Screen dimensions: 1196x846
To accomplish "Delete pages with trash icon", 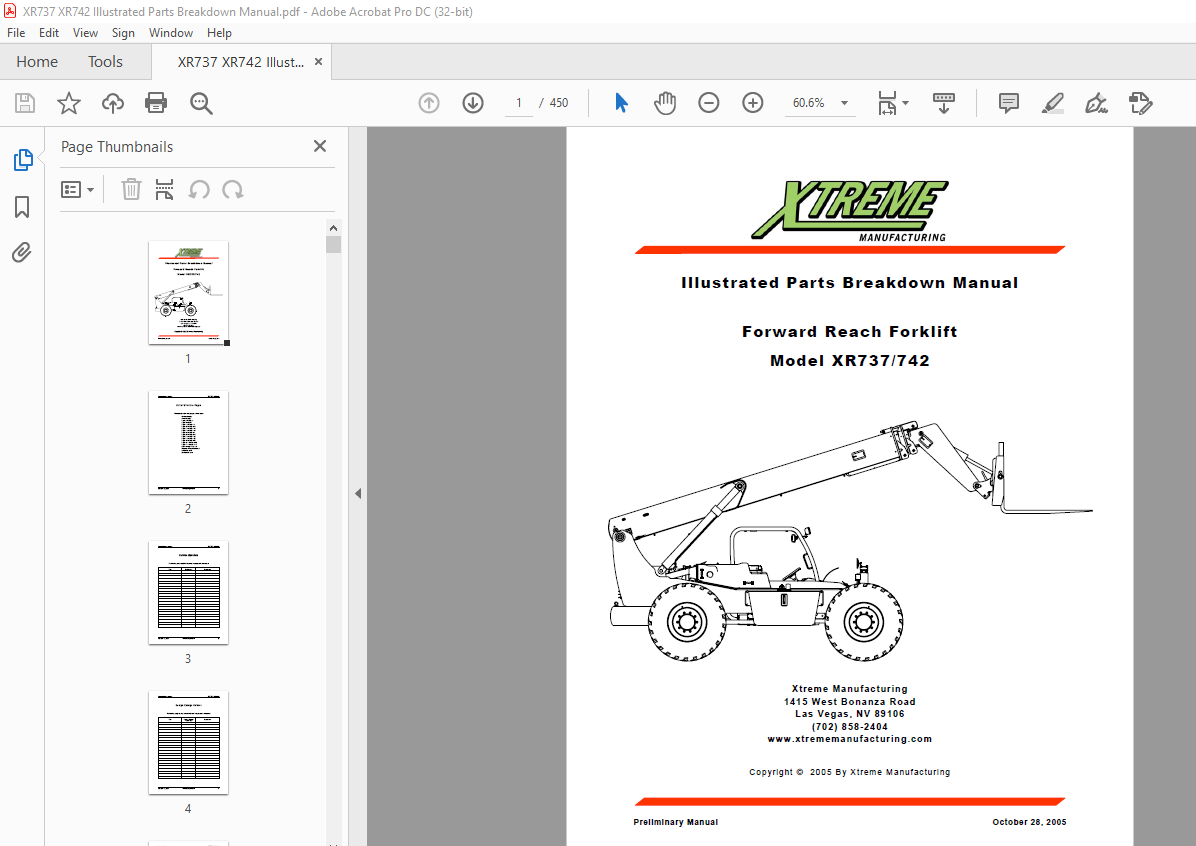I will click(131, 189).
